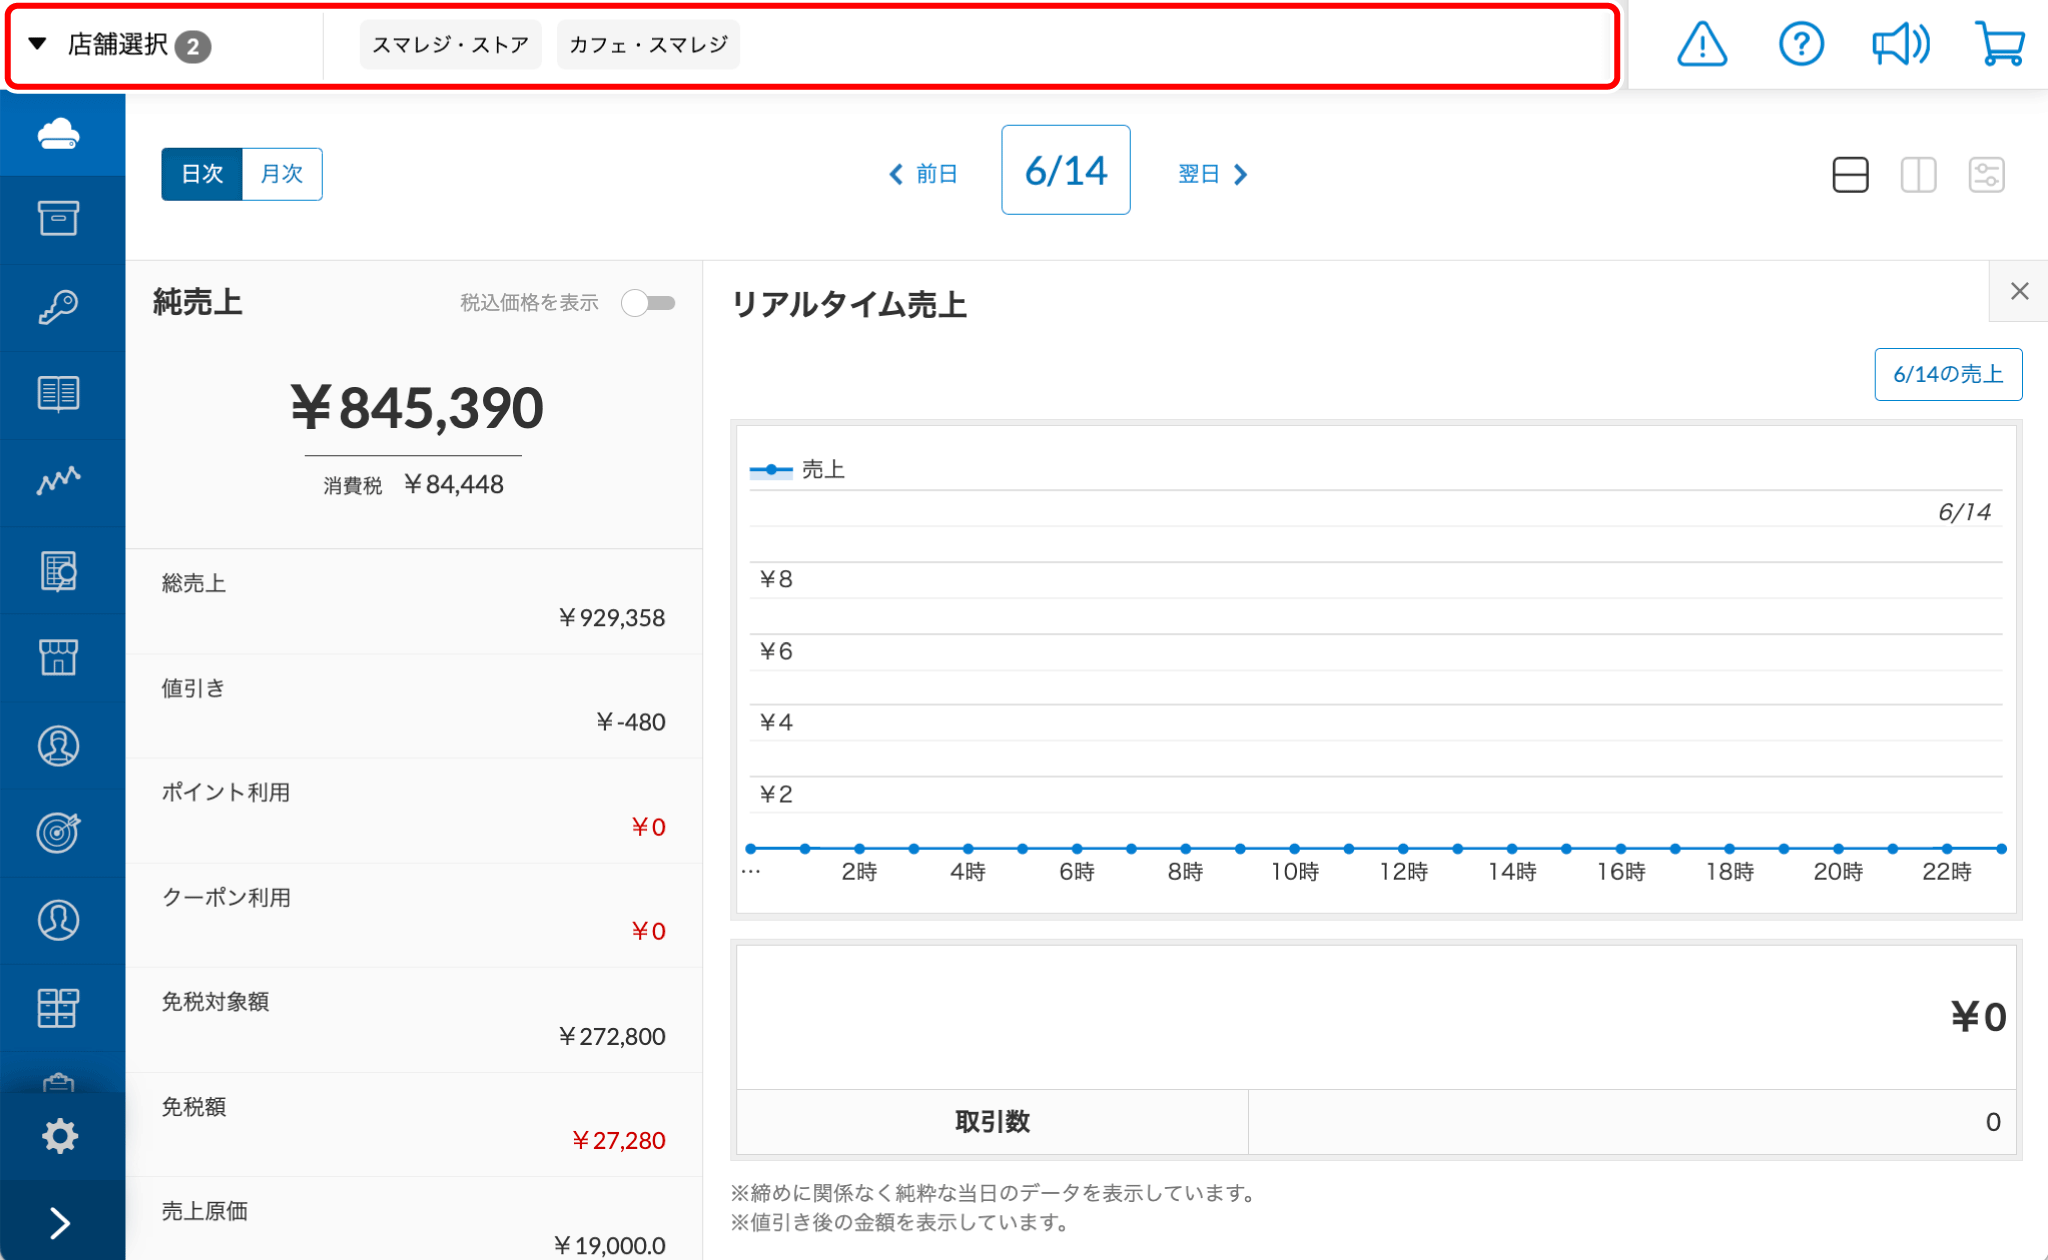Click the 6/14の売上 button

(1947, 374)
